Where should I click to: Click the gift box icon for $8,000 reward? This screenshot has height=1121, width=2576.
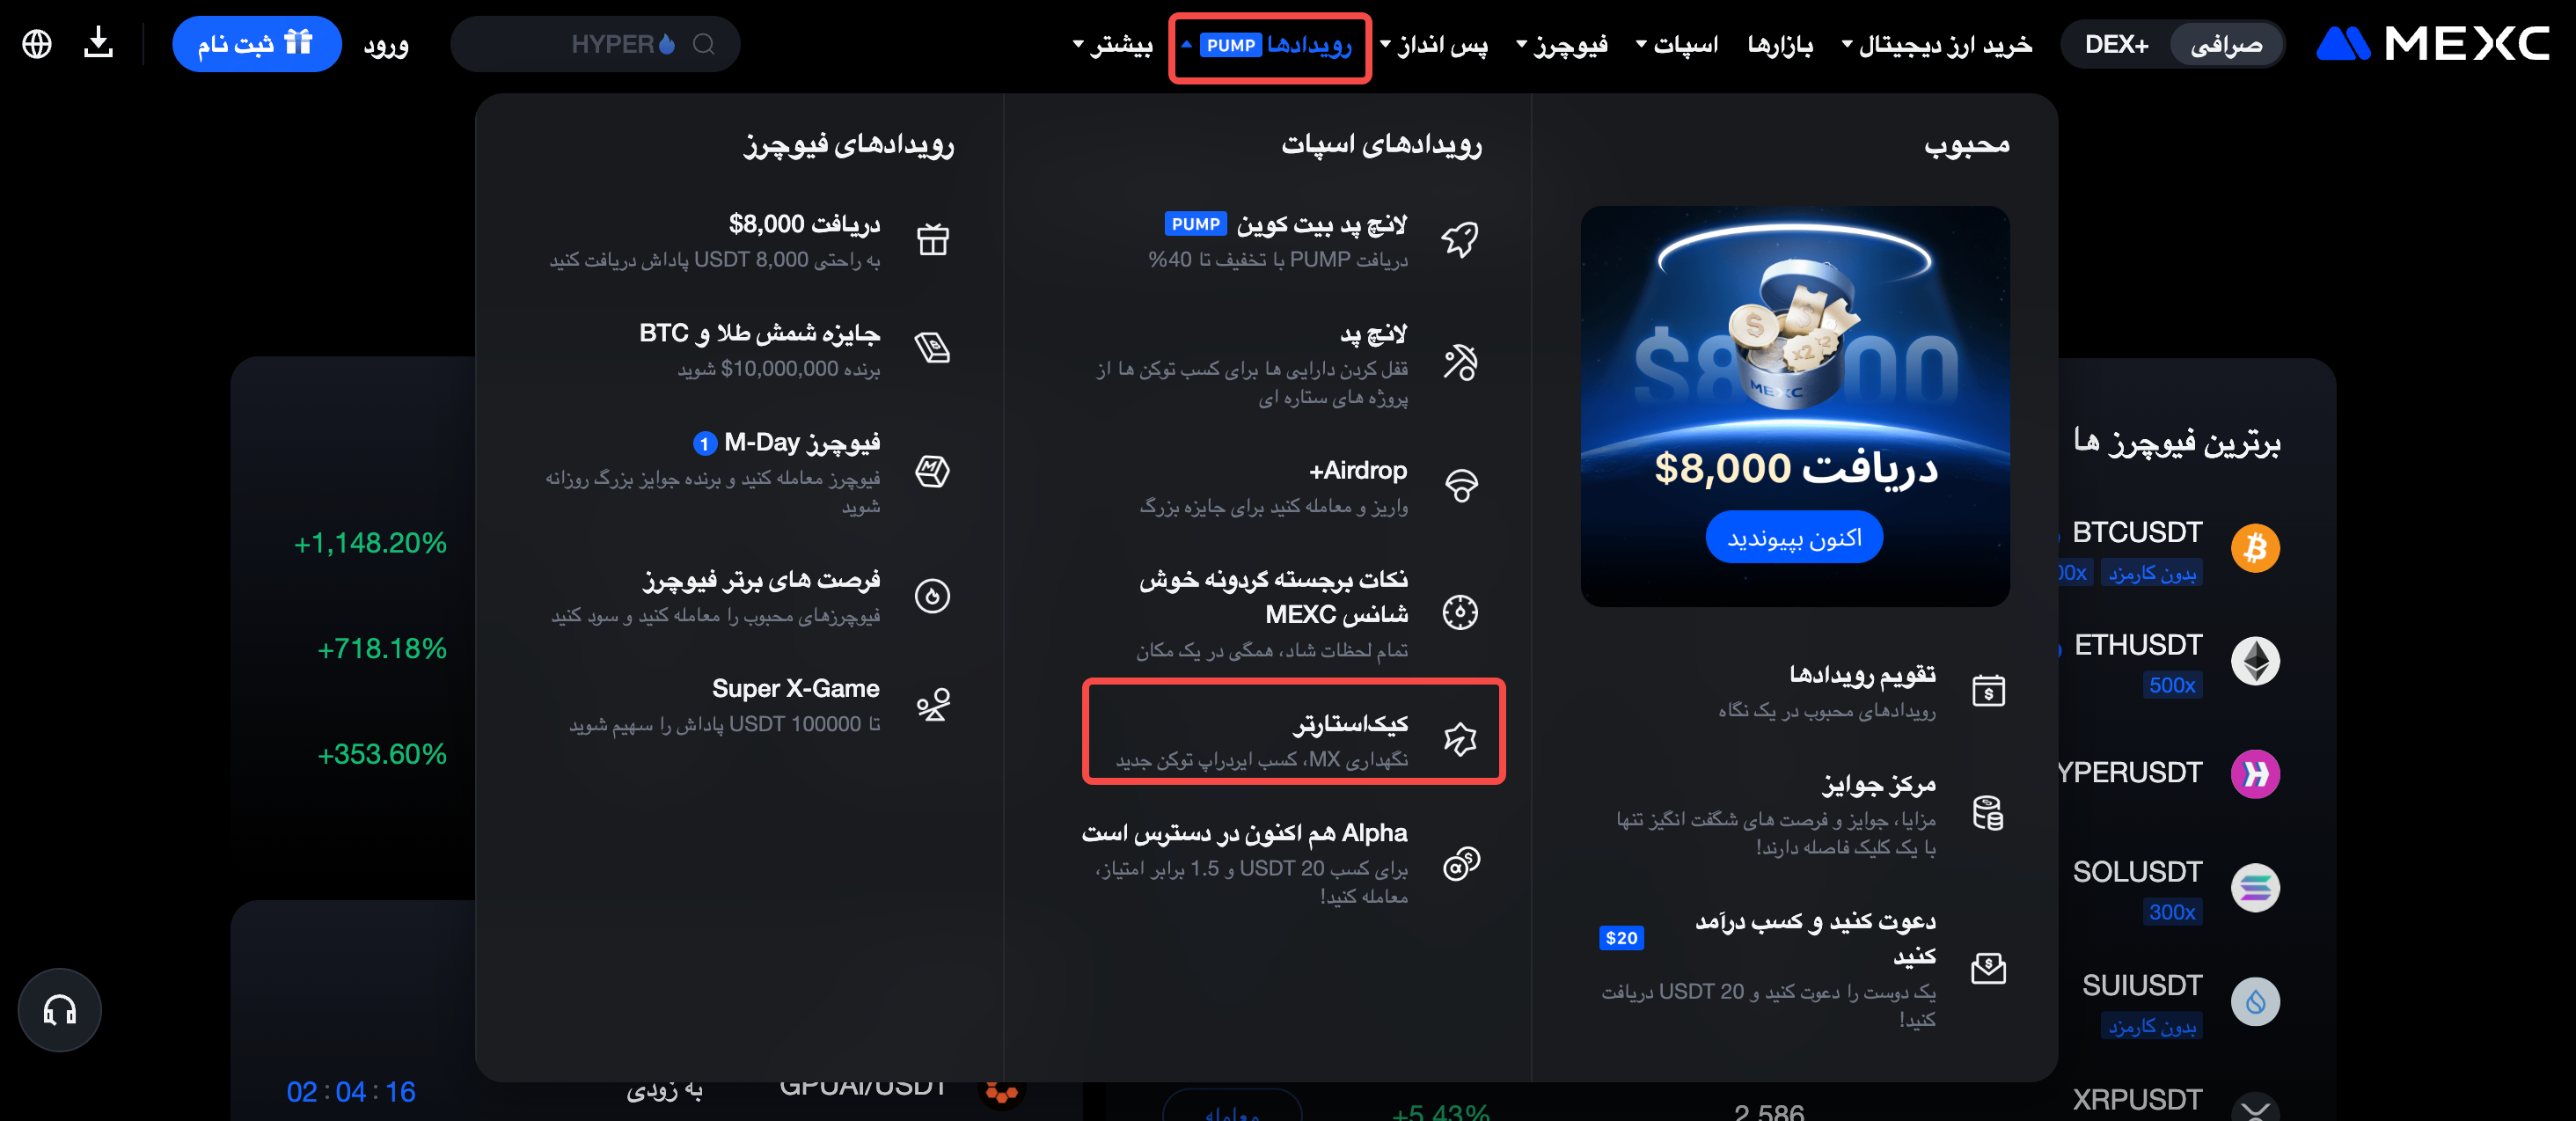click(x=933, y=239)
